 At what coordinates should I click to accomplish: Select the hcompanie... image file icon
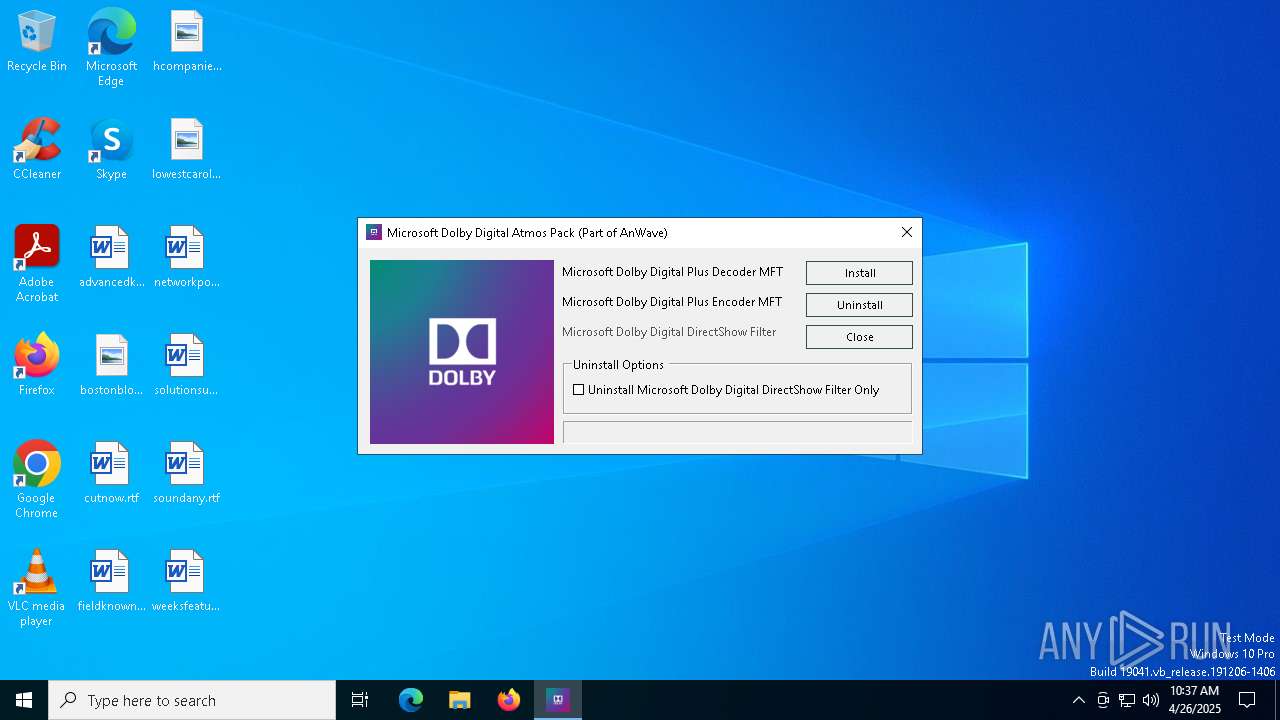(187, 42)
